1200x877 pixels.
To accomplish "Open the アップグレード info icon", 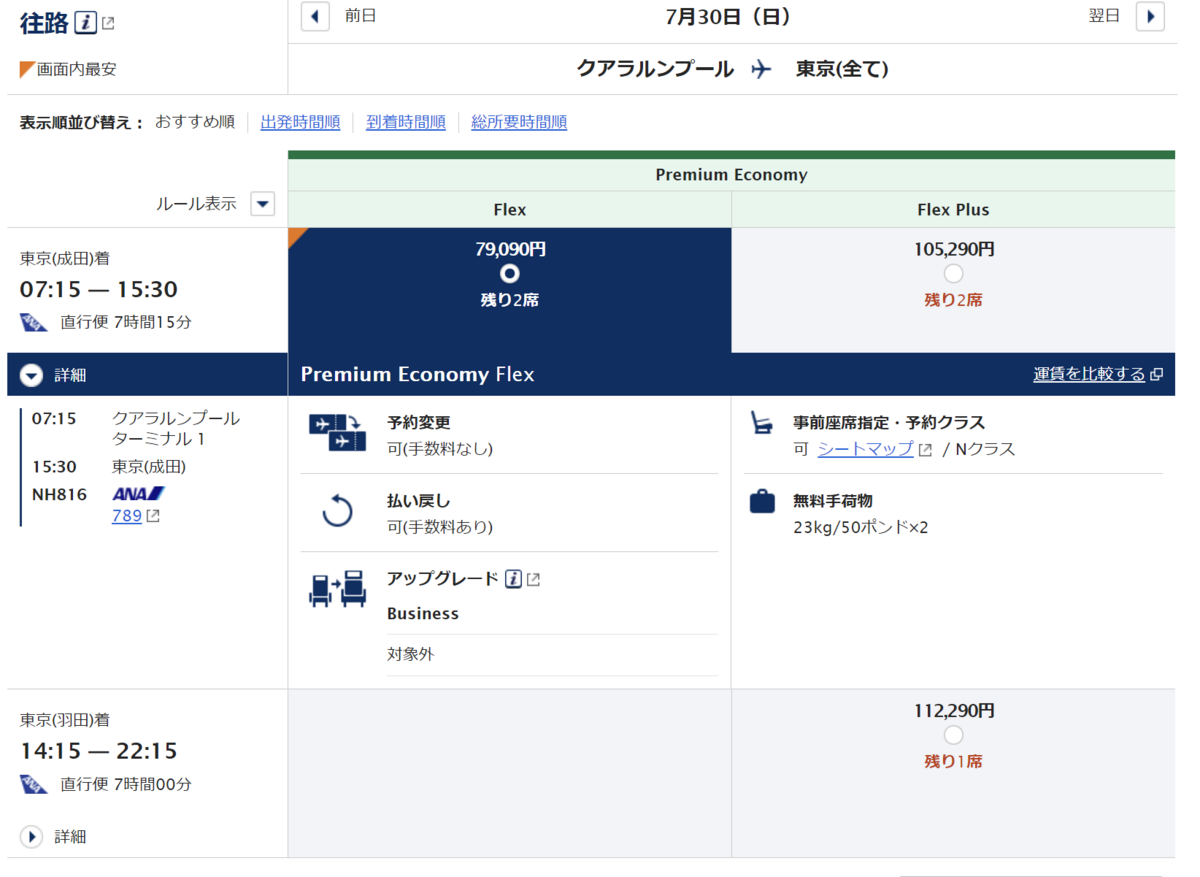I will tap(513, 579).
